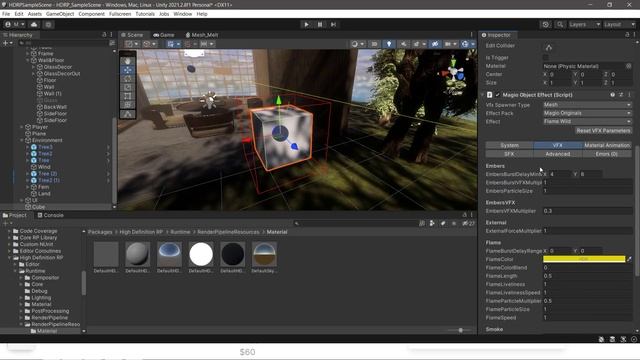Screen dimensions: 640x360
Task: Select the Scale tool in Scene overlay
Action: coord(128,87)
